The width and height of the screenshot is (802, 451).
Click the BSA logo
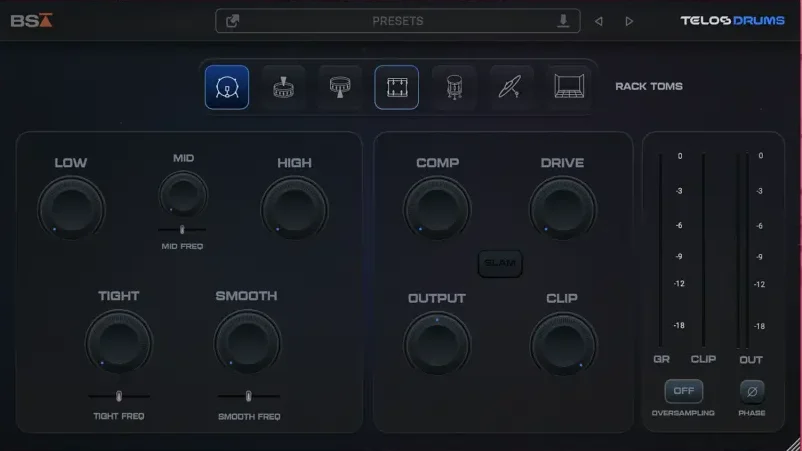click(x=31, y=20)
